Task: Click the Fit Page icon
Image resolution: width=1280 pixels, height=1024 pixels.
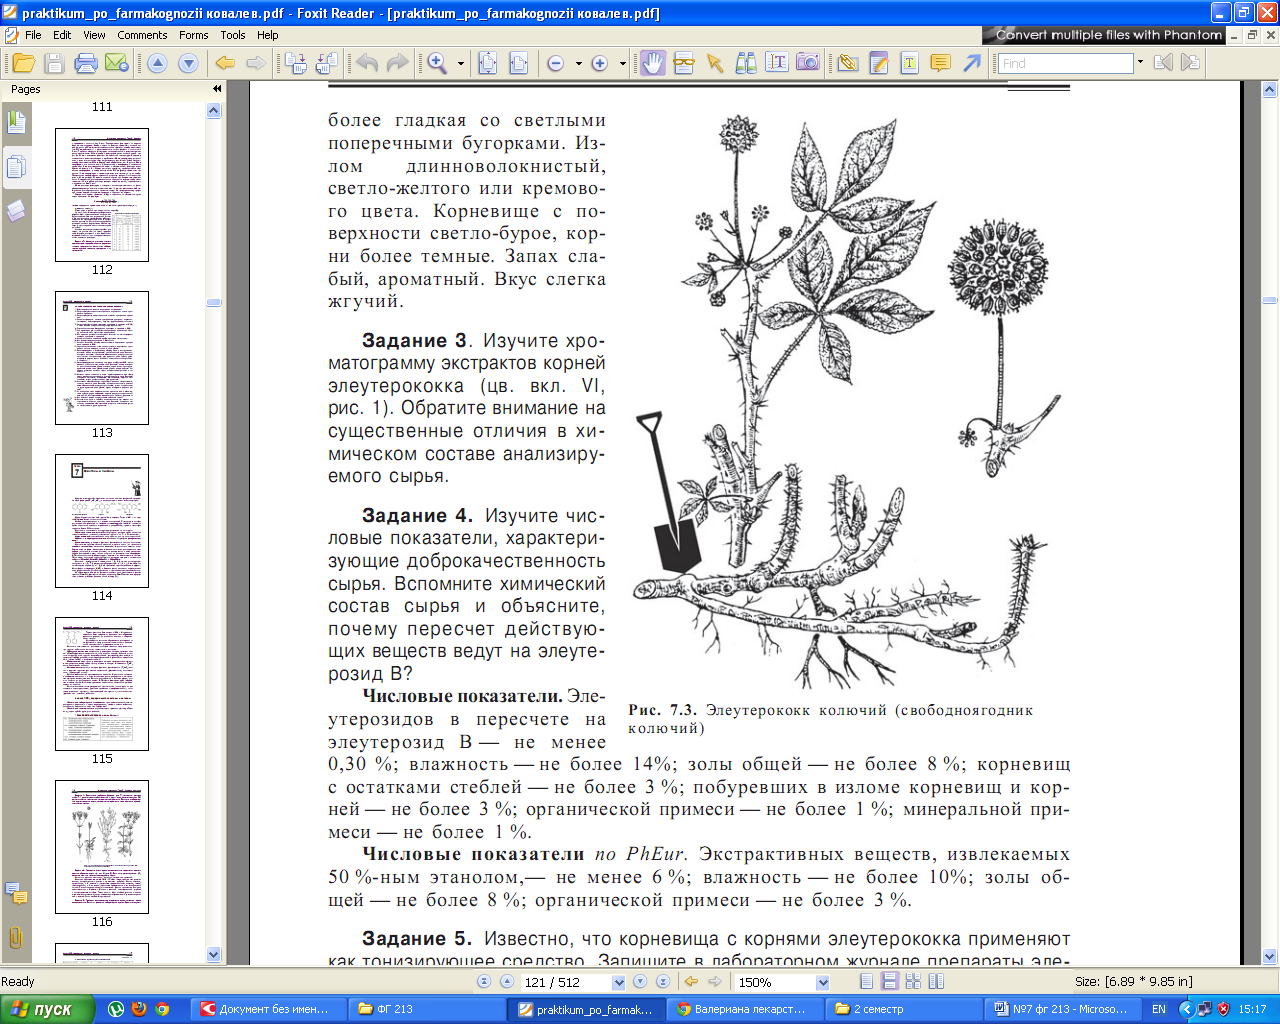Action: [488, 63]
